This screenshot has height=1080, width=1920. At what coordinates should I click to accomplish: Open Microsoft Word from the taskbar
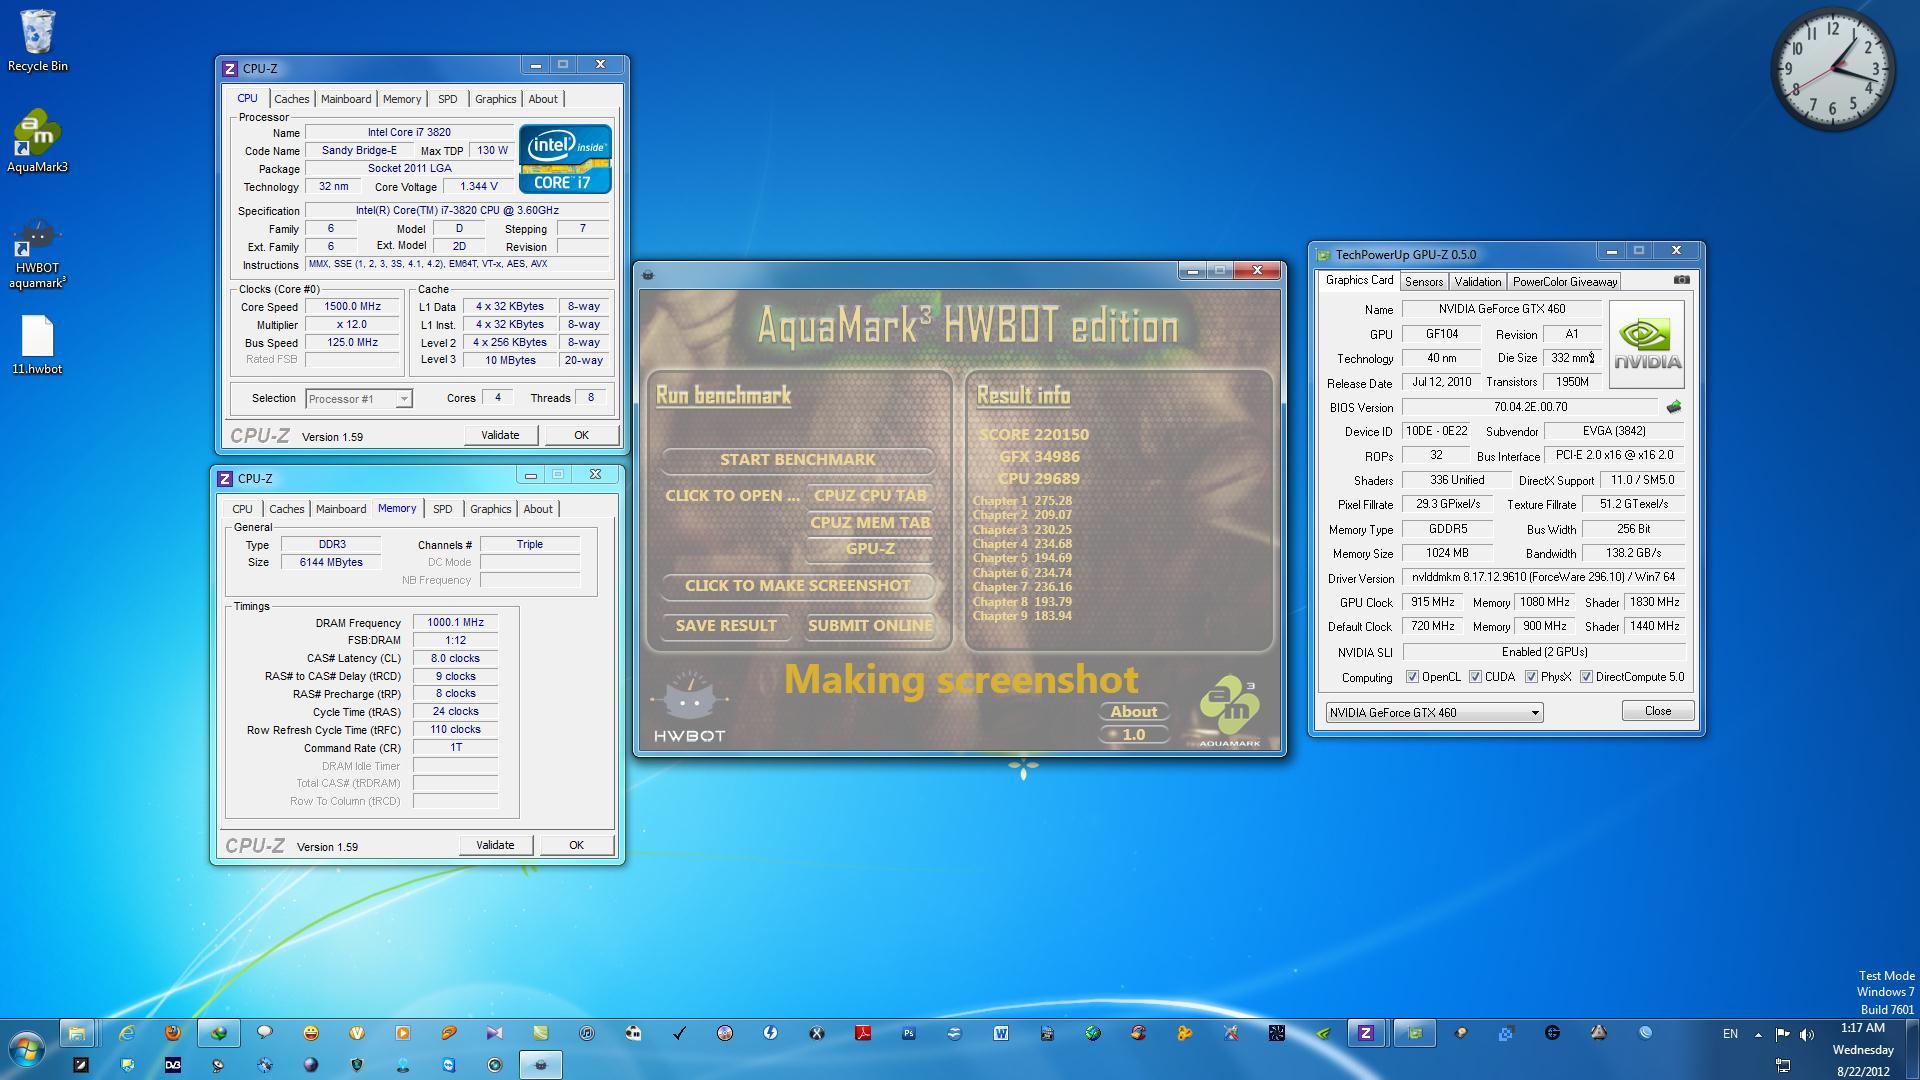pyautogui.click(x=1001, y=1033)
